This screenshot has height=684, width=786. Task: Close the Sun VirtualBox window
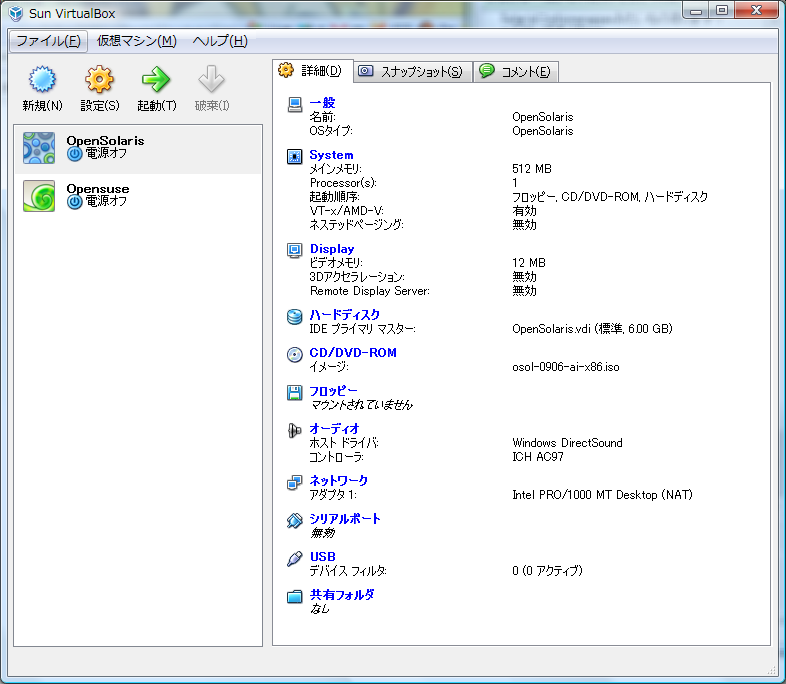pos(756,11)
